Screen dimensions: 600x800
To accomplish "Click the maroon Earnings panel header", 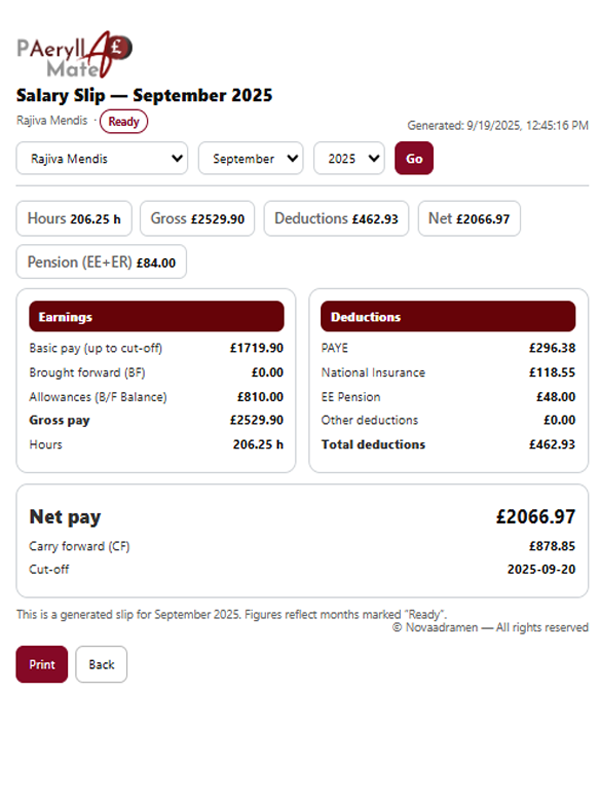I will 156,316.
